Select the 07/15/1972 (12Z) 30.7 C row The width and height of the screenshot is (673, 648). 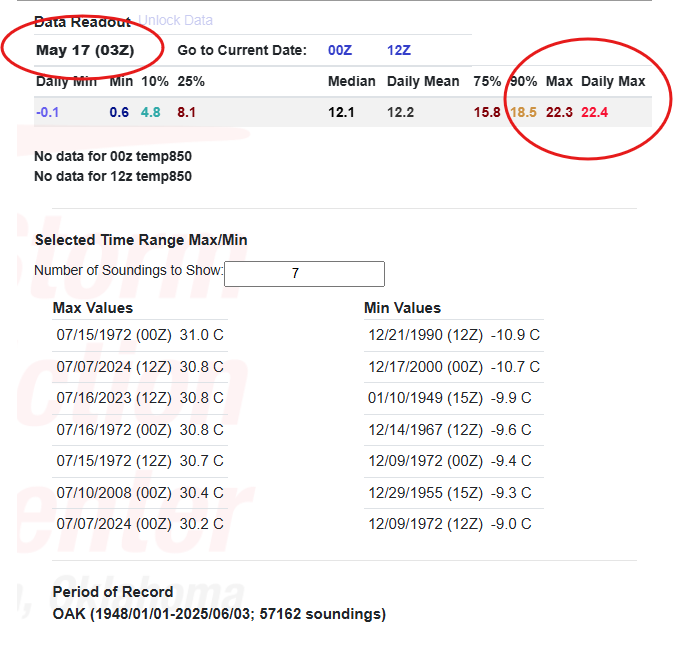[140, 461]
